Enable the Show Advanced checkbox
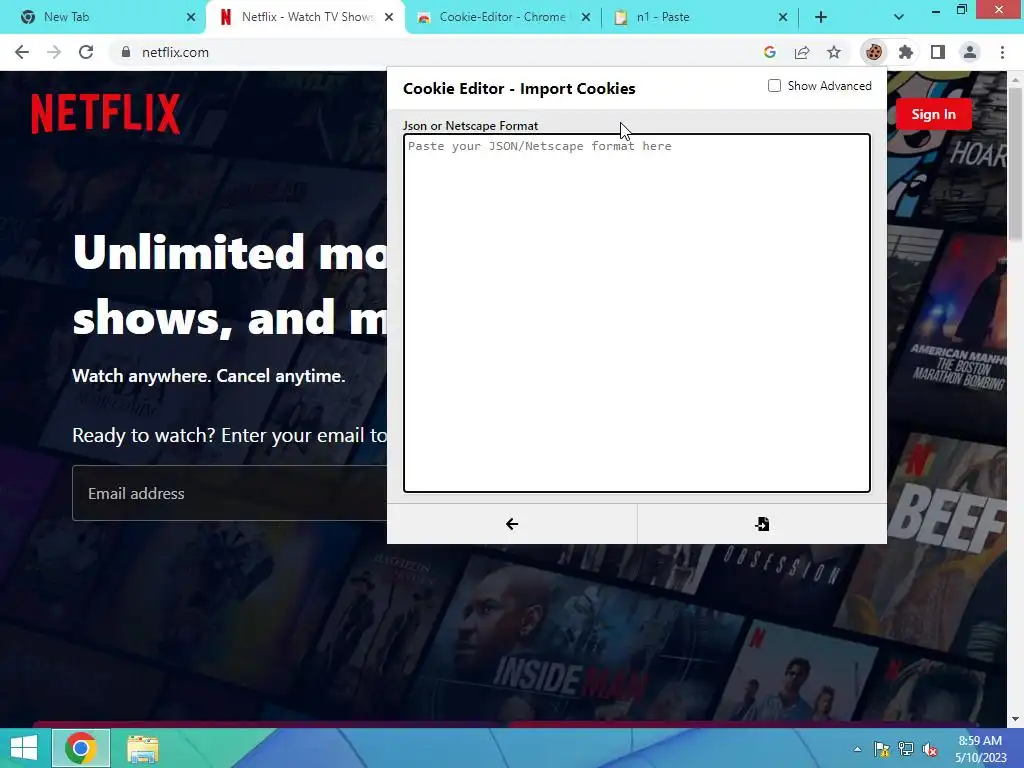1024x768 pixels. (775, 86)
